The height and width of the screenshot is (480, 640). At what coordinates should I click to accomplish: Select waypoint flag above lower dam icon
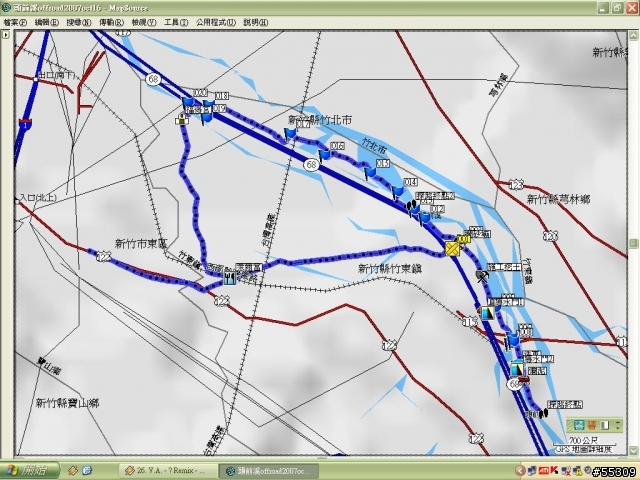[x=512, y=340]
